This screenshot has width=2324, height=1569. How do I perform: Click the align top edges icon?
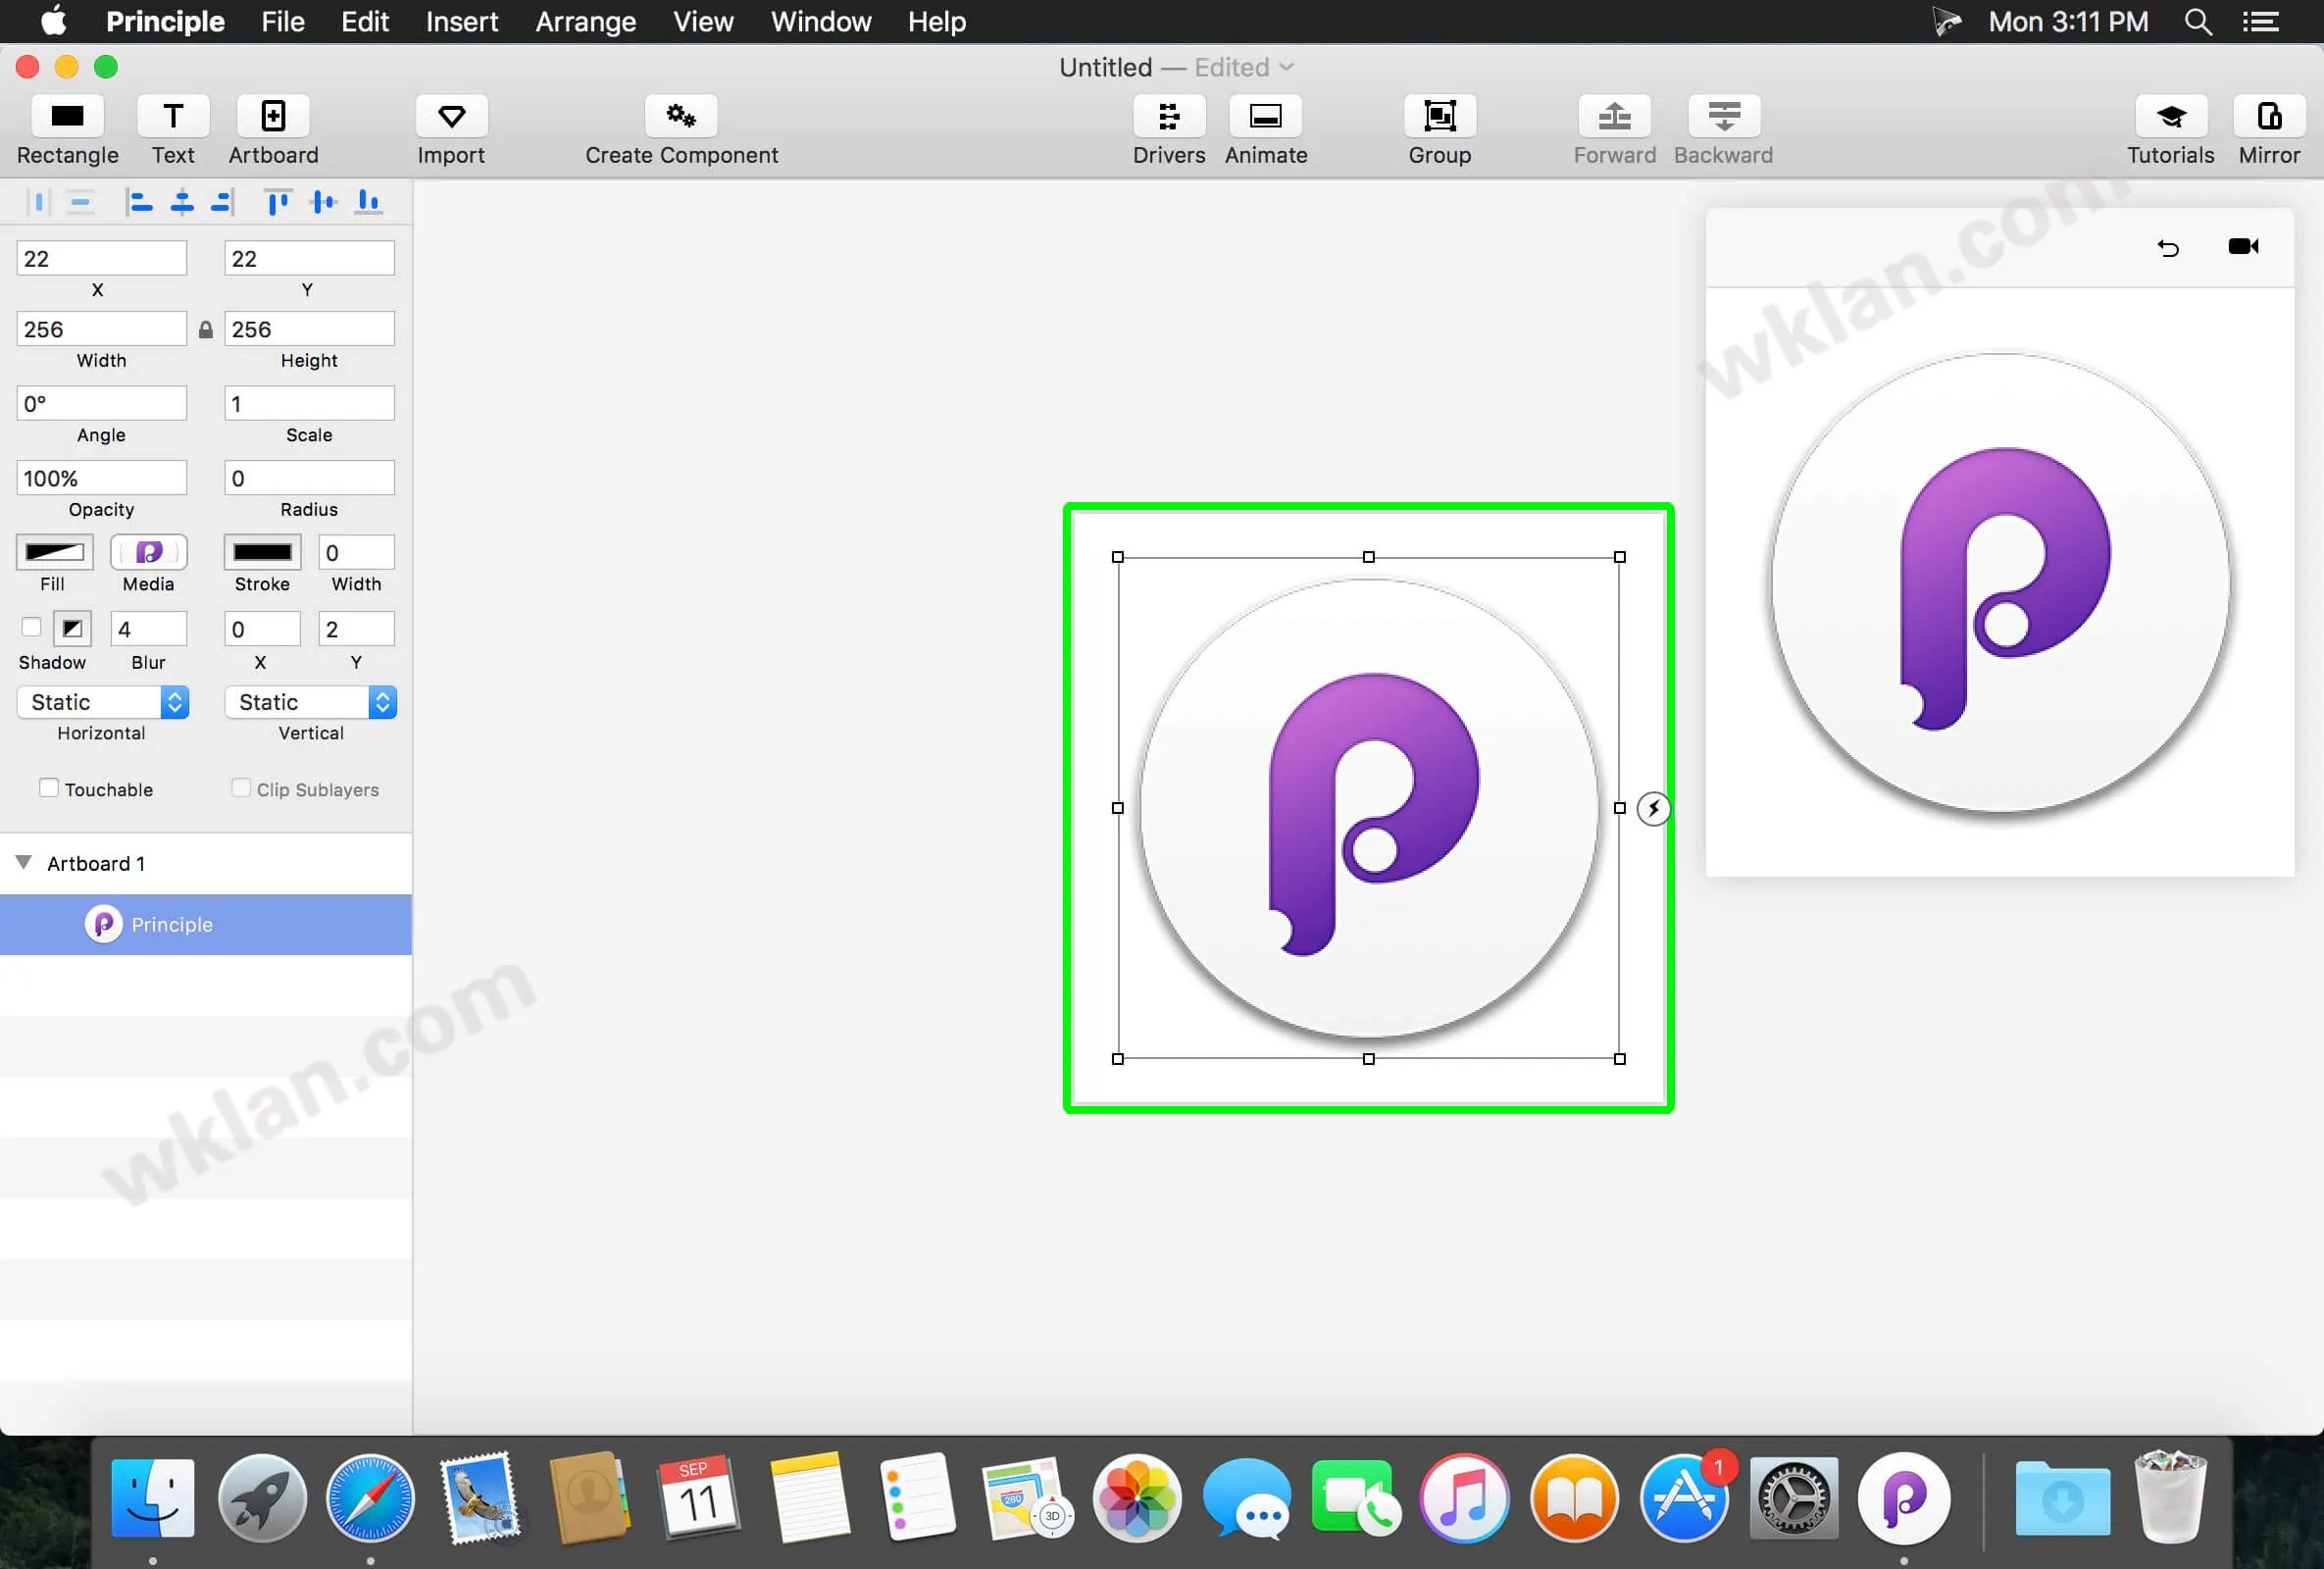pos(277,203)
